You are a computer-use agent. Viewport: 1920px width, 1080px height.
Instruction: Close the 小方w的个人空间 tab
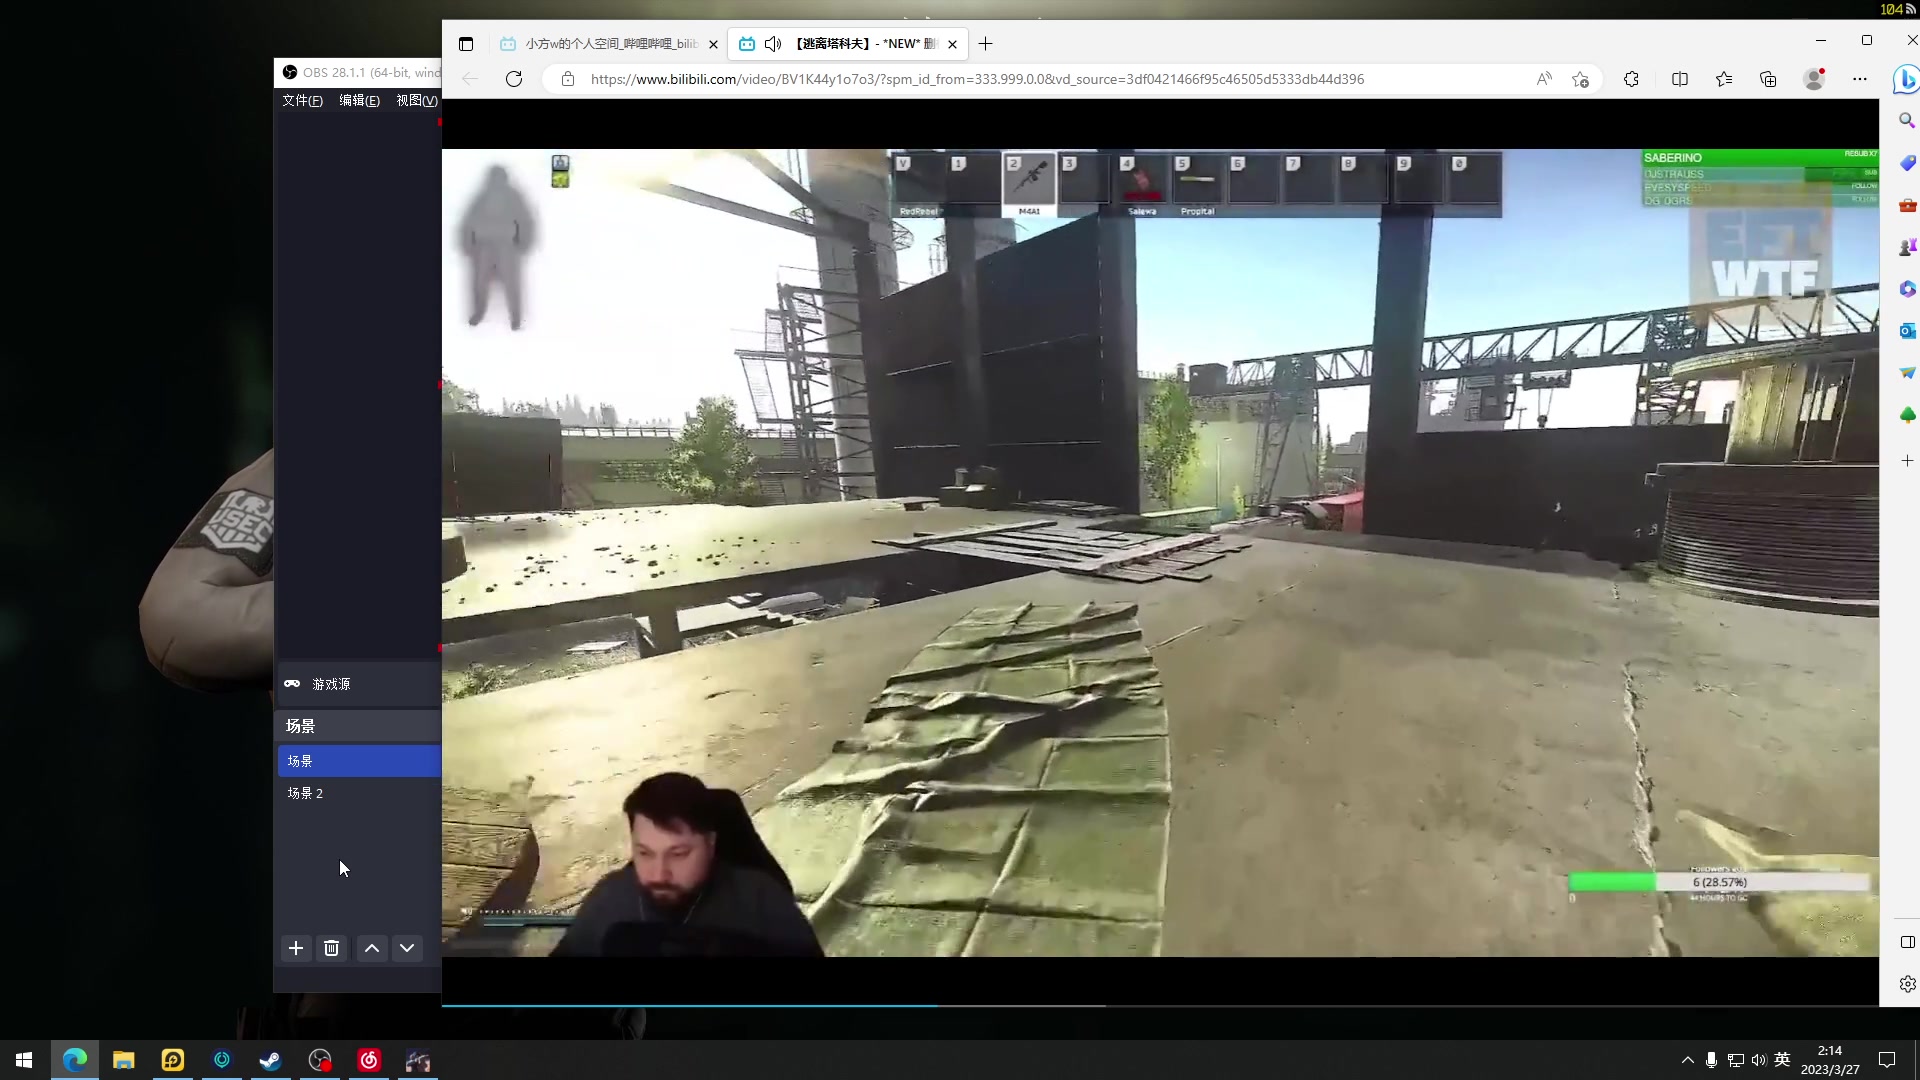pyautogui.click(x=713, y=44)
